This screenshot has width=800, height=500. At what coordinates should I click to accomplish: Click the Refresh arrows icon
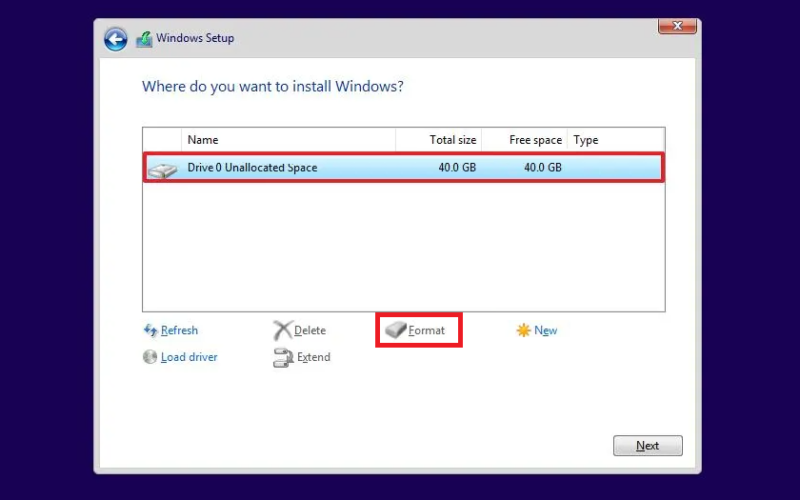coord(151,331)
